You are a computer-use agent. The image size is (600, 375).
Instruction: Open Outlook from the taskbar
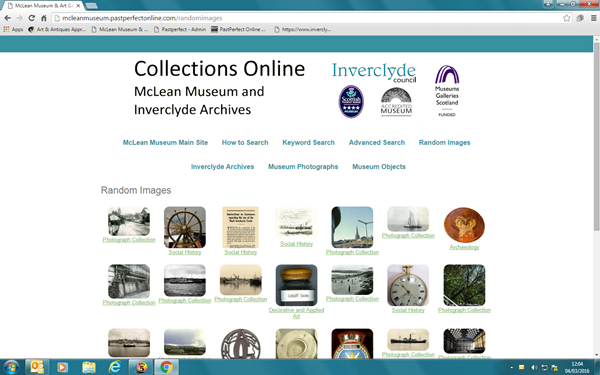click(x=37, y=367)
